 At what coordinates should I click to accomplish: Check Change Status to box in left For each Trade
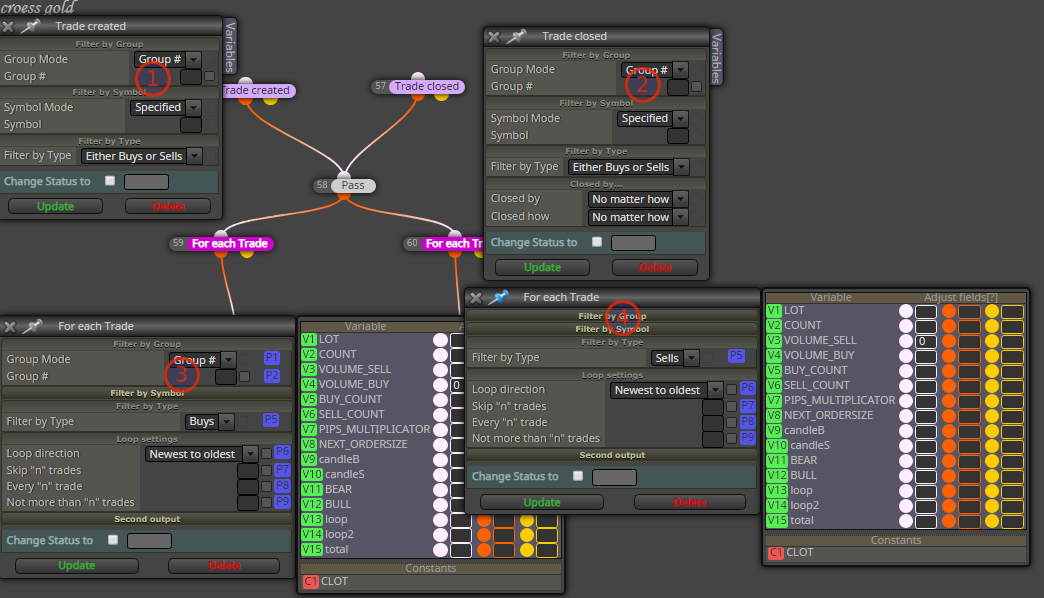click(113, 539)
